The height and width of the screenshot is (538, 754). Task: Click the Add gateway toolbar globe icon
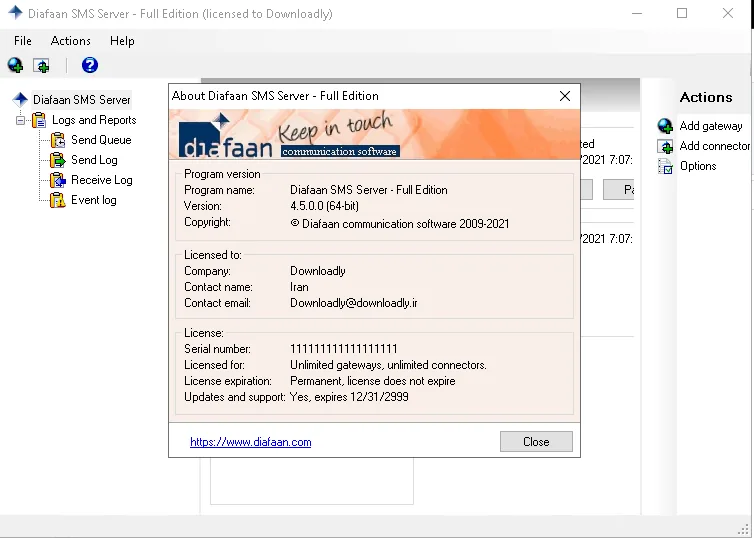[15, 65]
